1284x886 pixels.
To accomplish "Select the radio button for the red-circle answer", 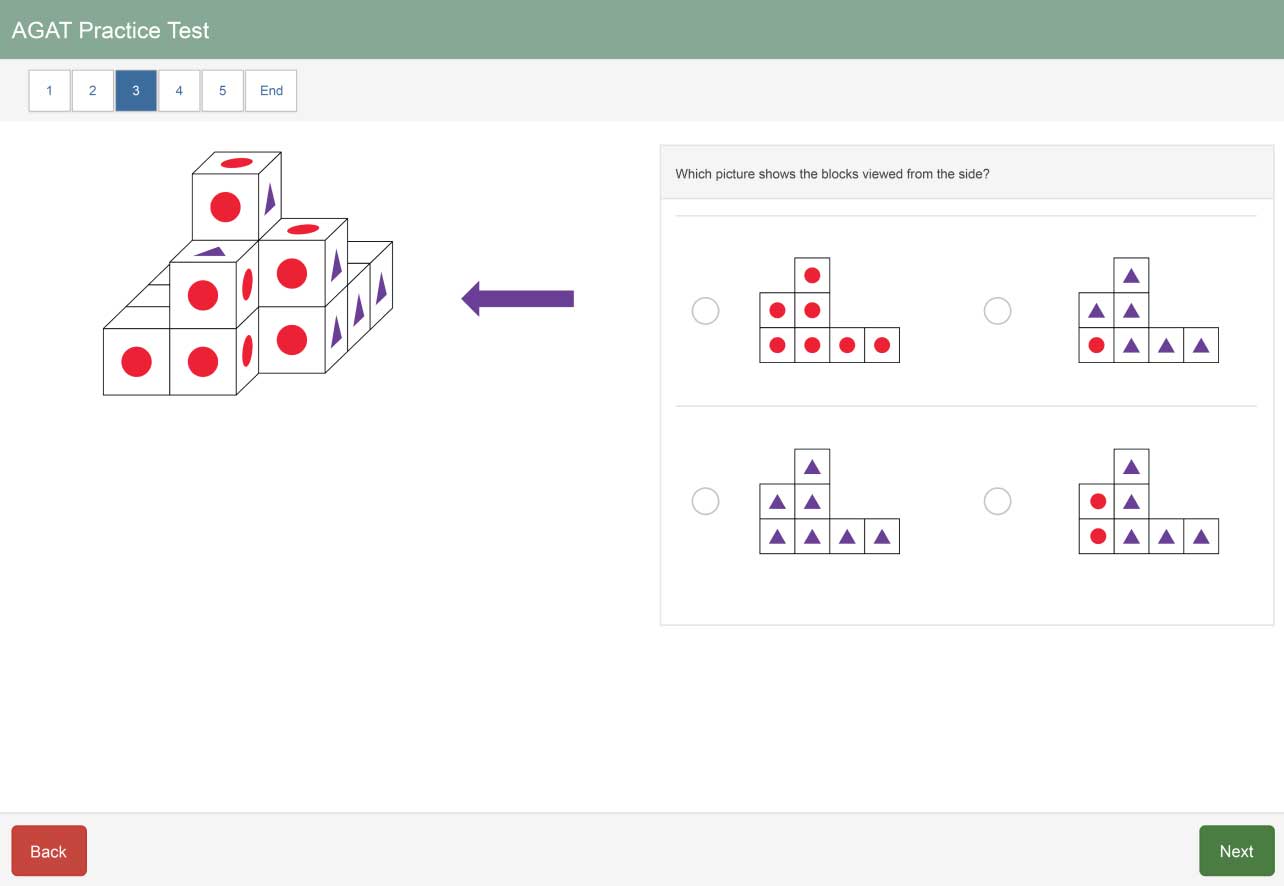I will click(x=706, y=311).
